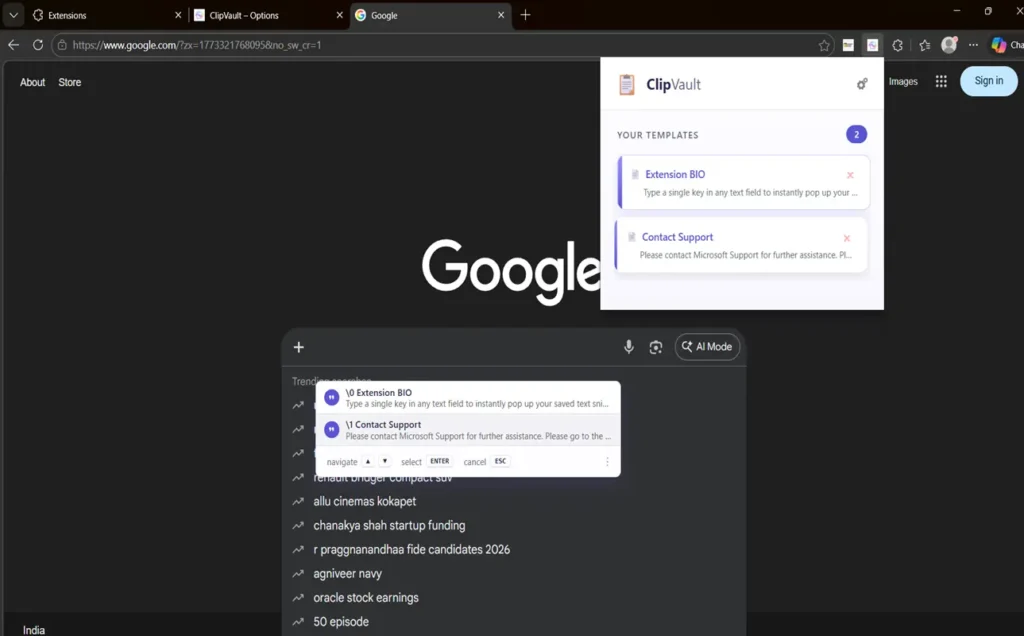
Task: Select the About menu link
Action: coord(32,82)
